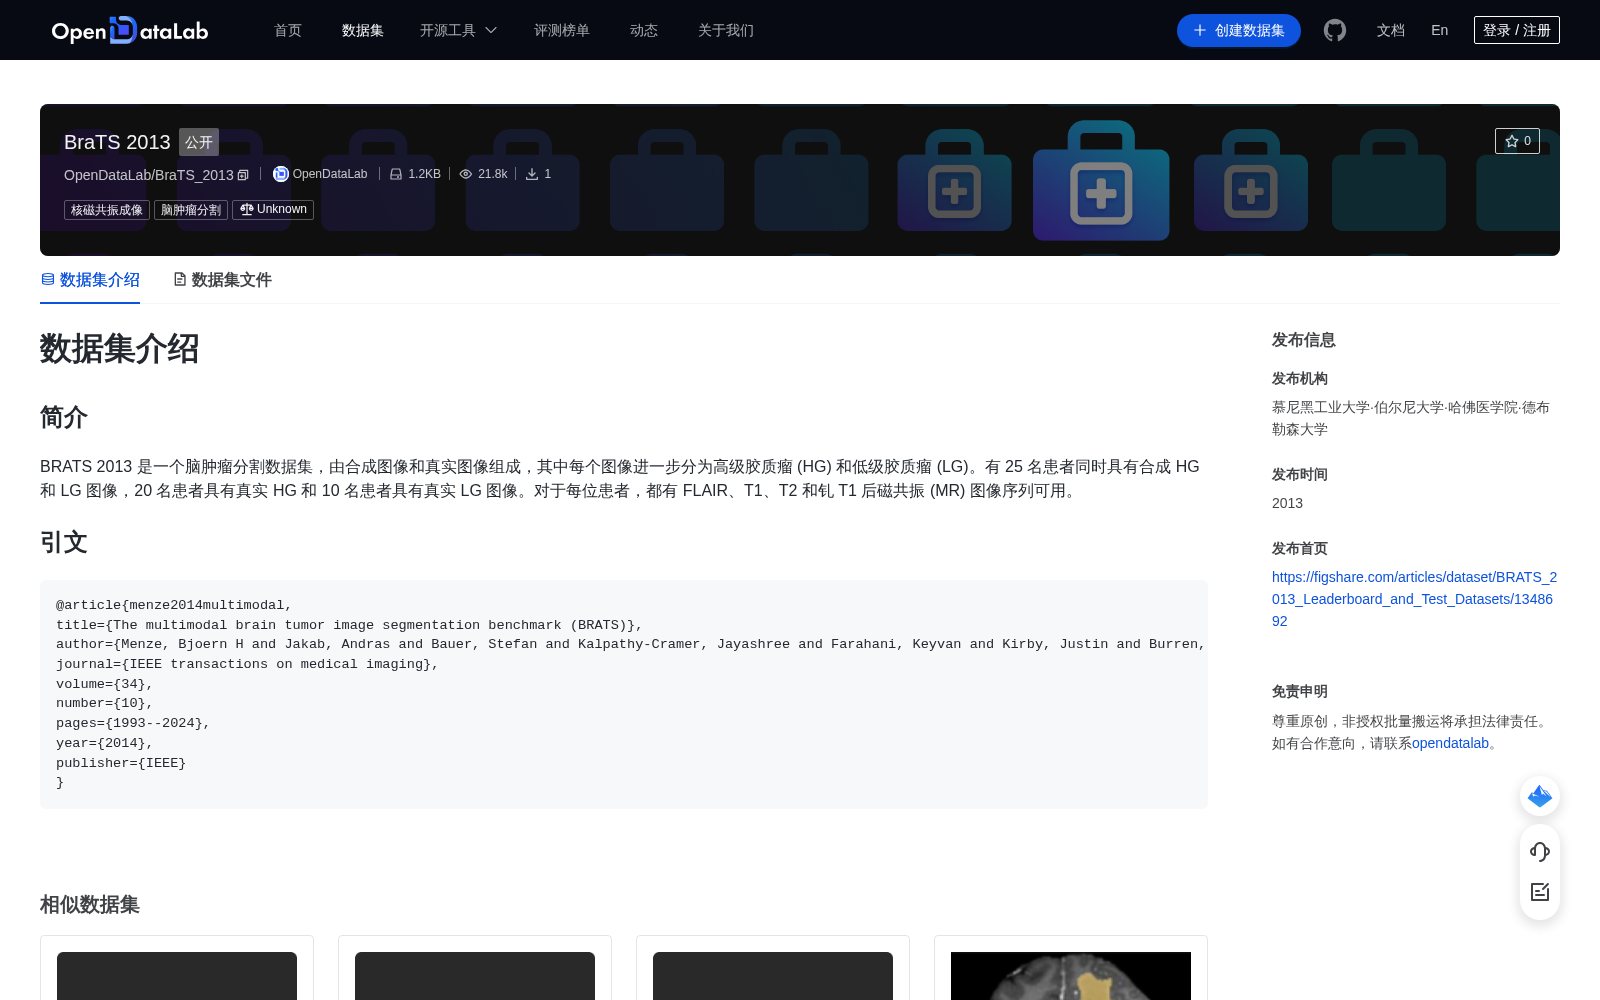Click the download count icon
The height and width of the screenshot is (1000, 1600).
(532, 174)
